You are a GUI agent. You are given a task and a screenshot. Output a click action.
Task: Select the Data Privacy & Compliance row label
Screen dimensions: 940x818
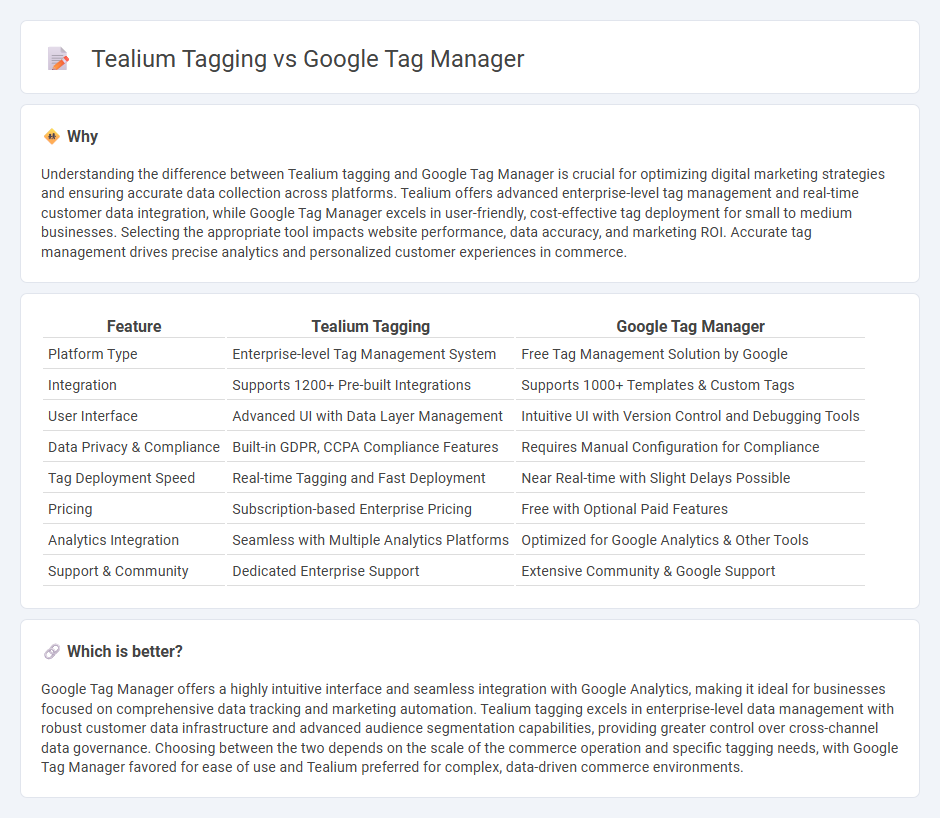coord(134,447)
